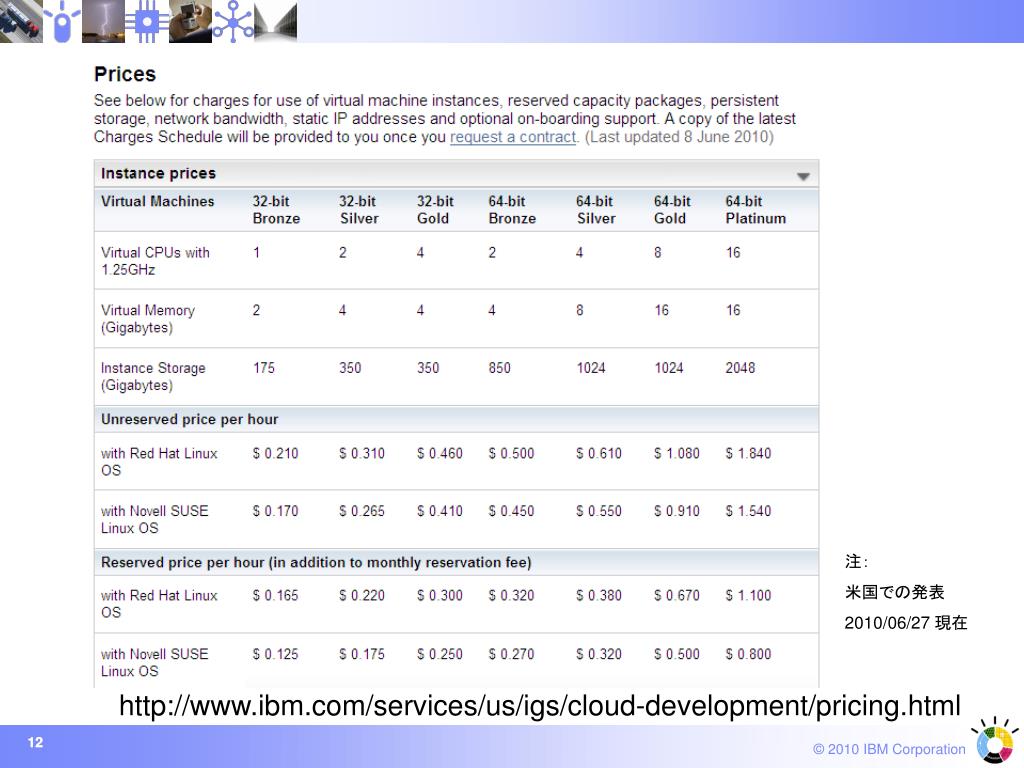1024x768 pixels.
Task: Click the lightning photo in header
Action: pos(103,21)
